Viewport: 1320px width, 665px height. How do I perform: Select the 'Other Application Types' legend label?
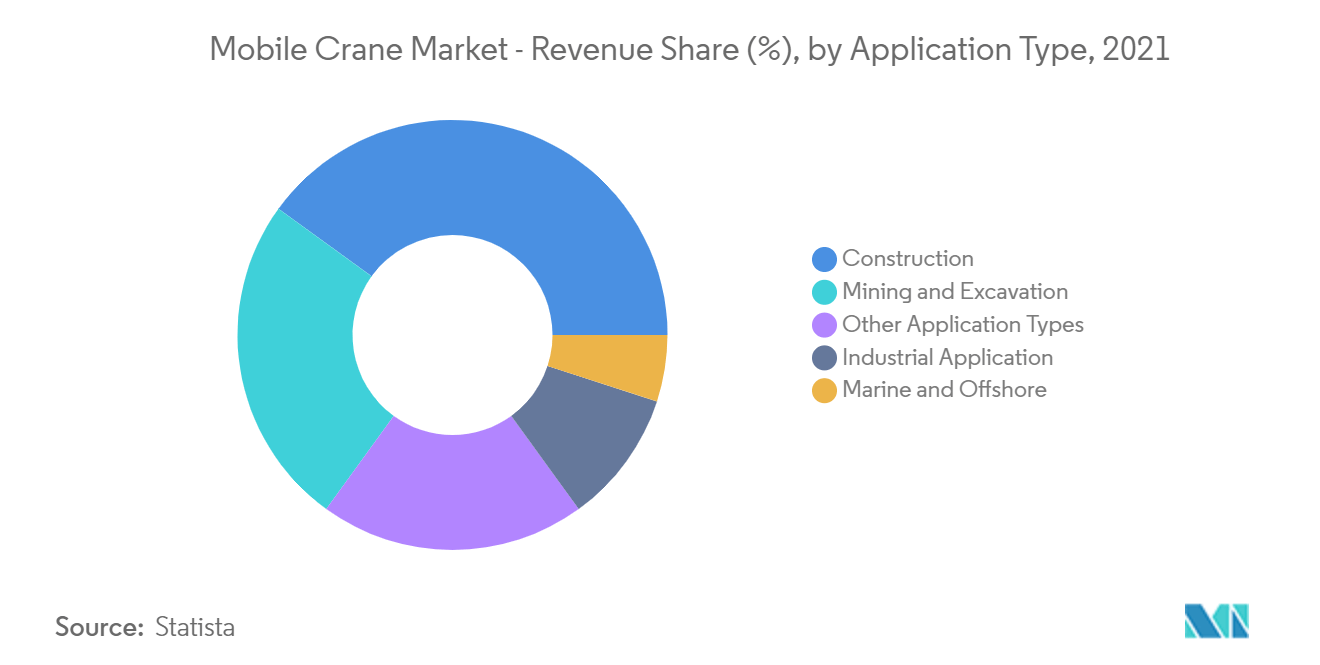click(x=963, y=324)
